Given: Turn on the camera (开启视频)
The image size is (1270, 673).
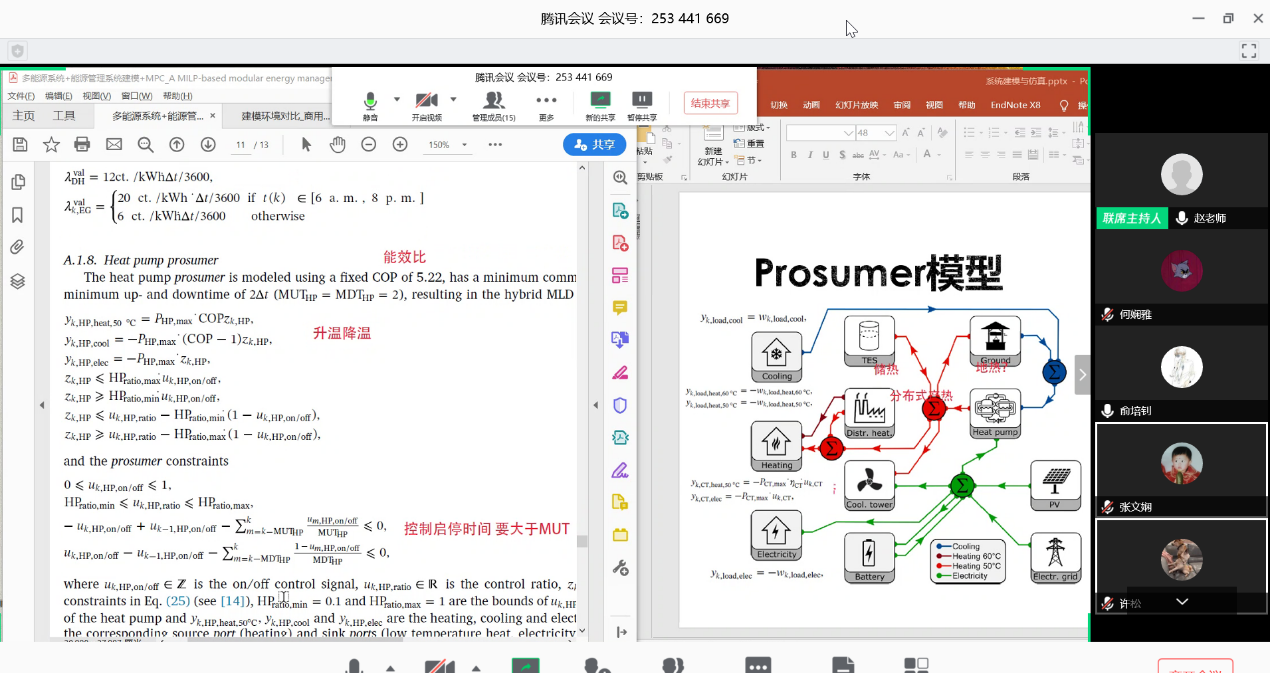Looking at the screenshot, I should click(x=426, y=106).
